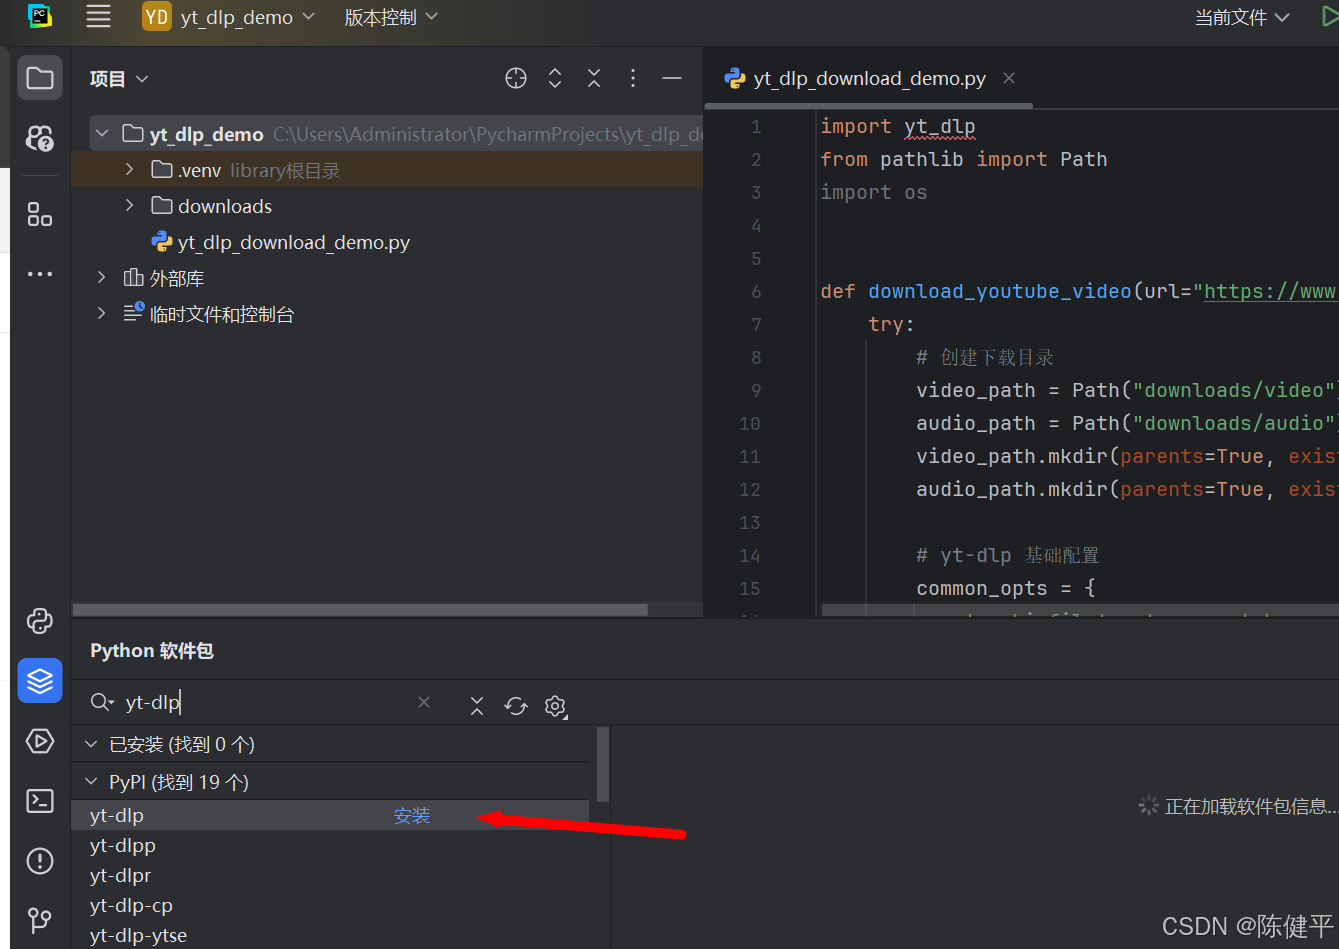Expand 临时文件和控制台 node

coord(102,313)
